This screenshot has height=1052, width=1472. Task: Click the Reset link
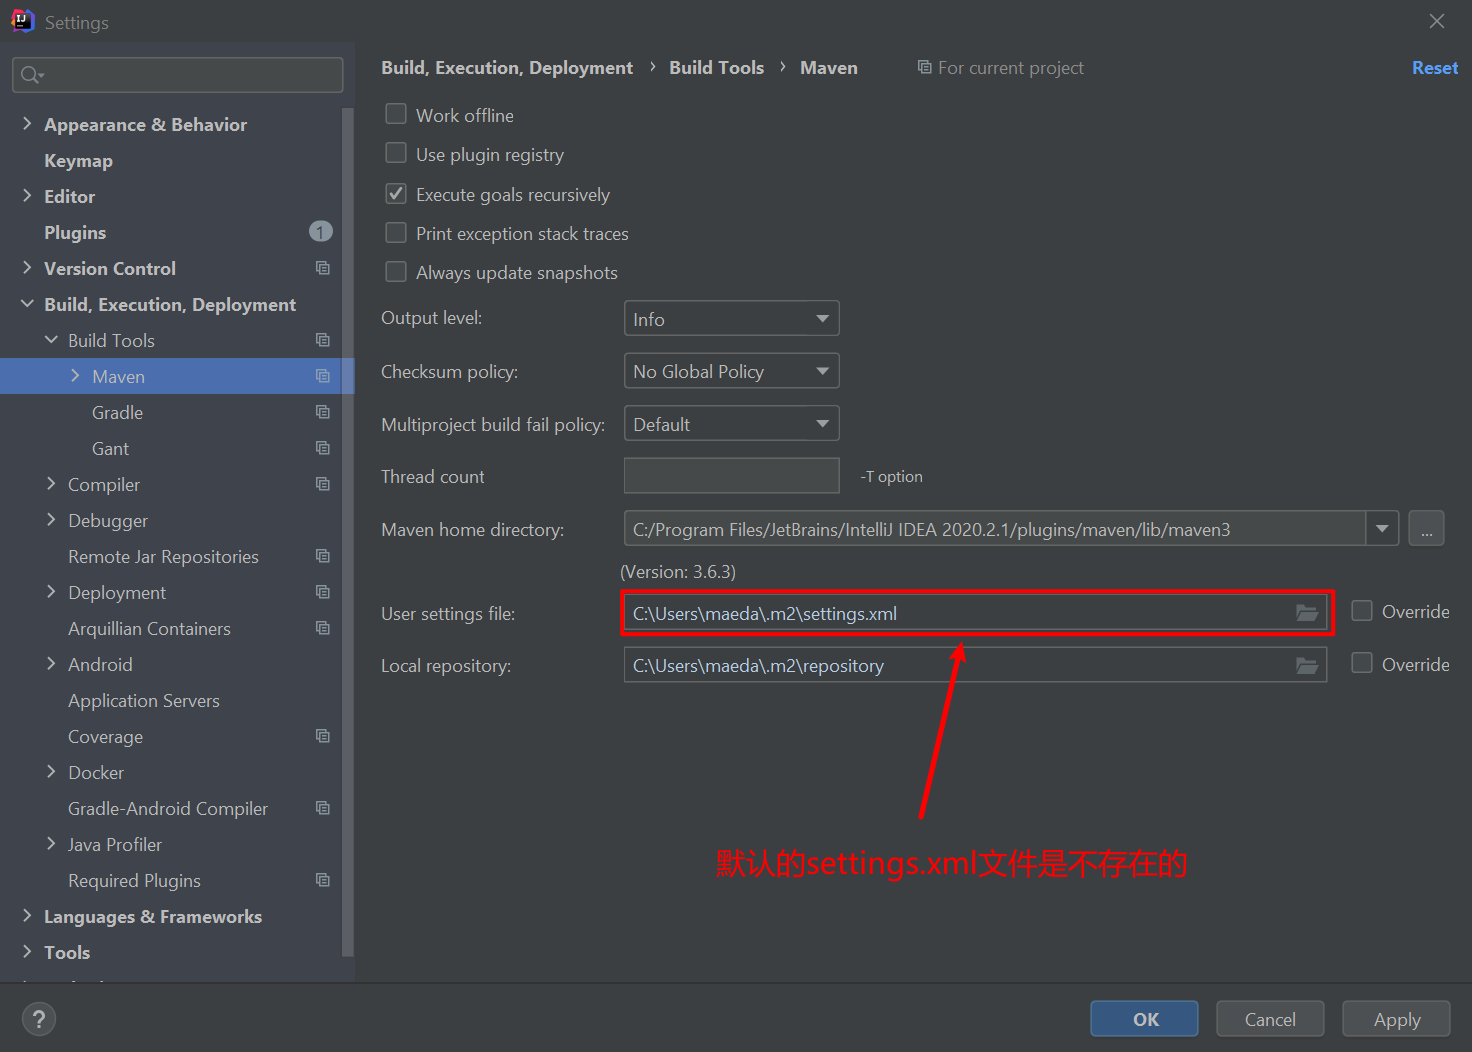(x=1434, y=68)
